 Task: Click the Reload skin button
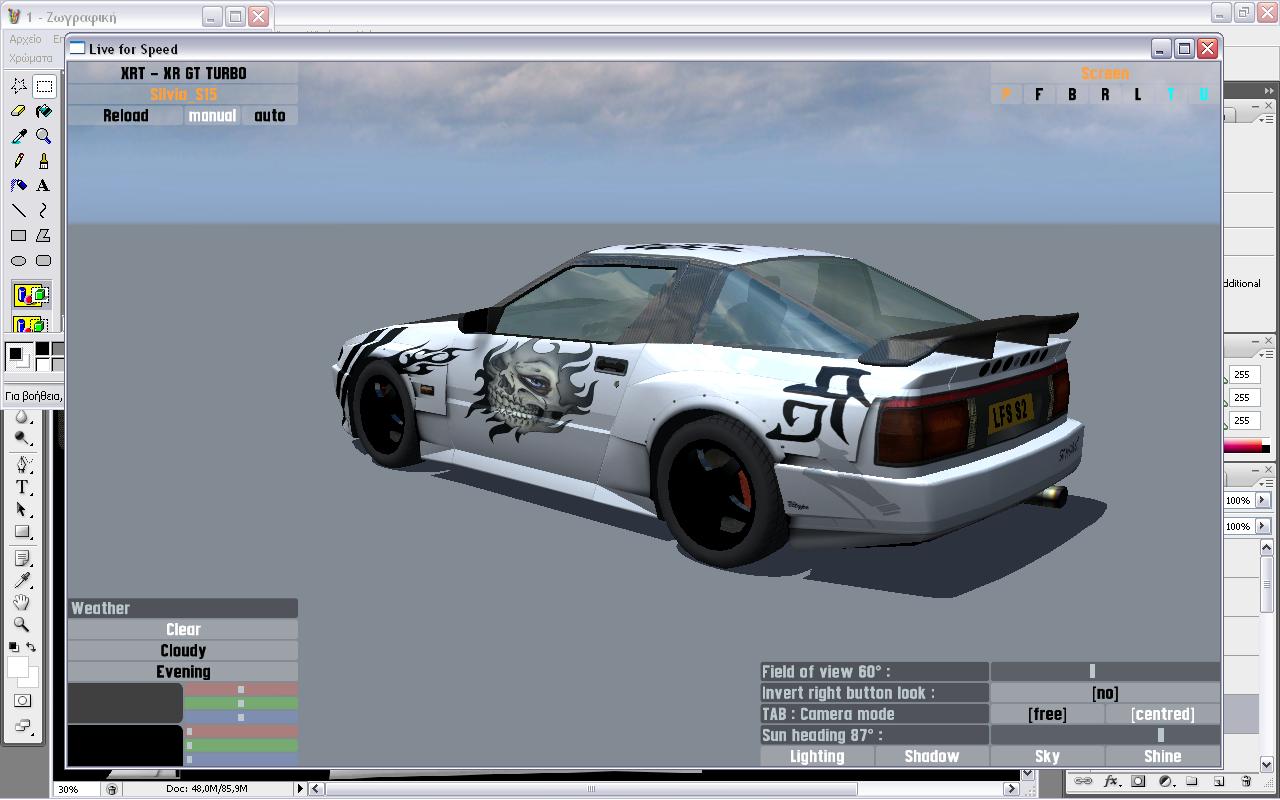click(126, 115)
